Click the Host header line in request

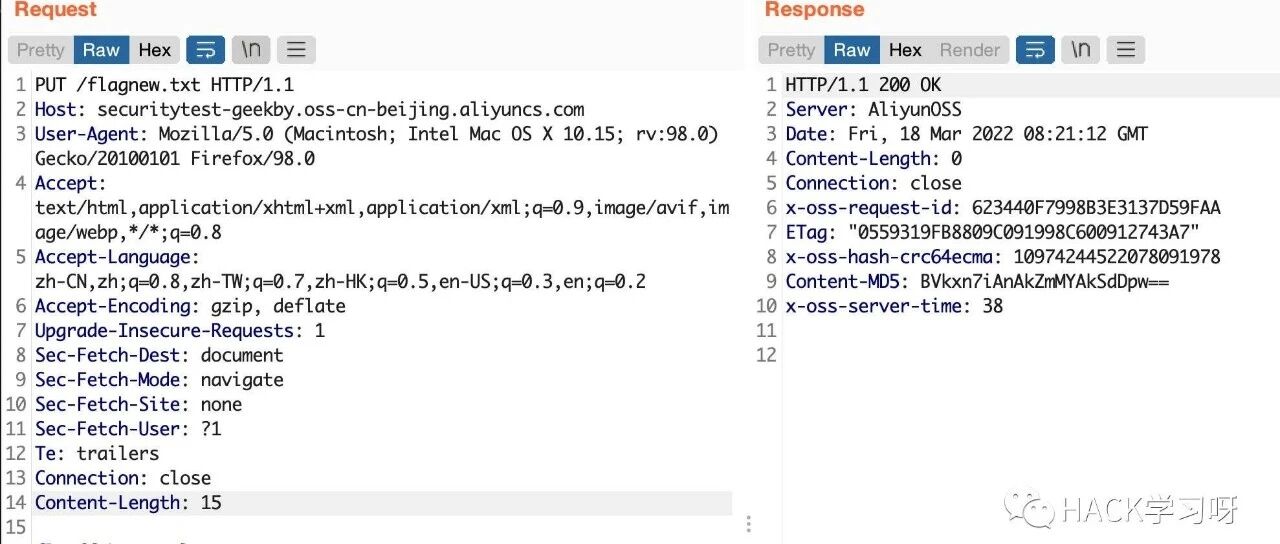309,109
